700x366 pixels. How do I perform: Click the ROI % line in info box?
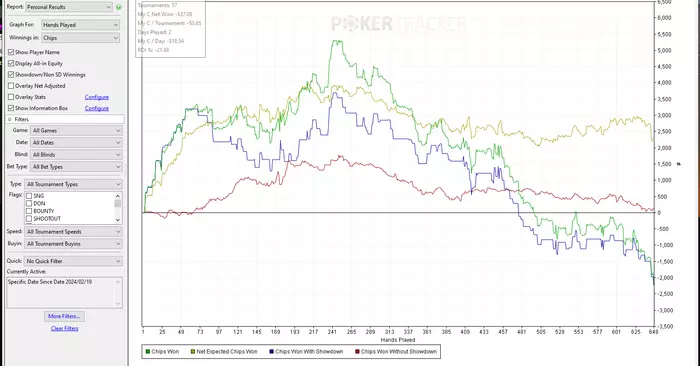(x=154, y=50)
